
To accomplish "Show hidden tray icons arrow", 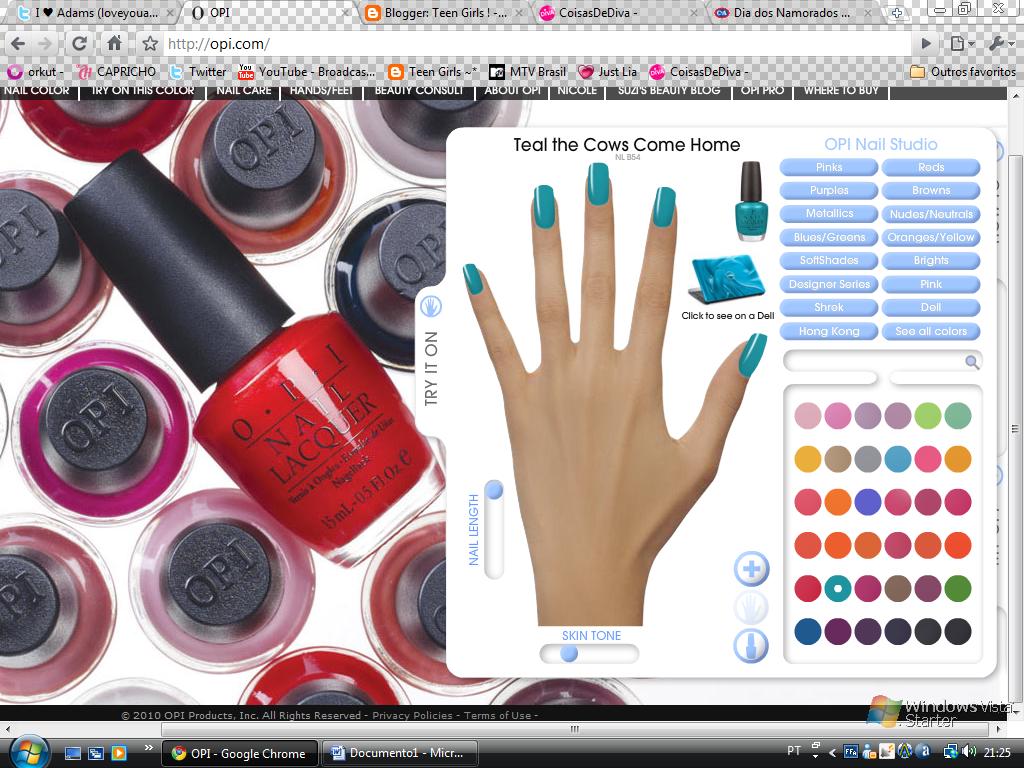I will tap(832, 752).
